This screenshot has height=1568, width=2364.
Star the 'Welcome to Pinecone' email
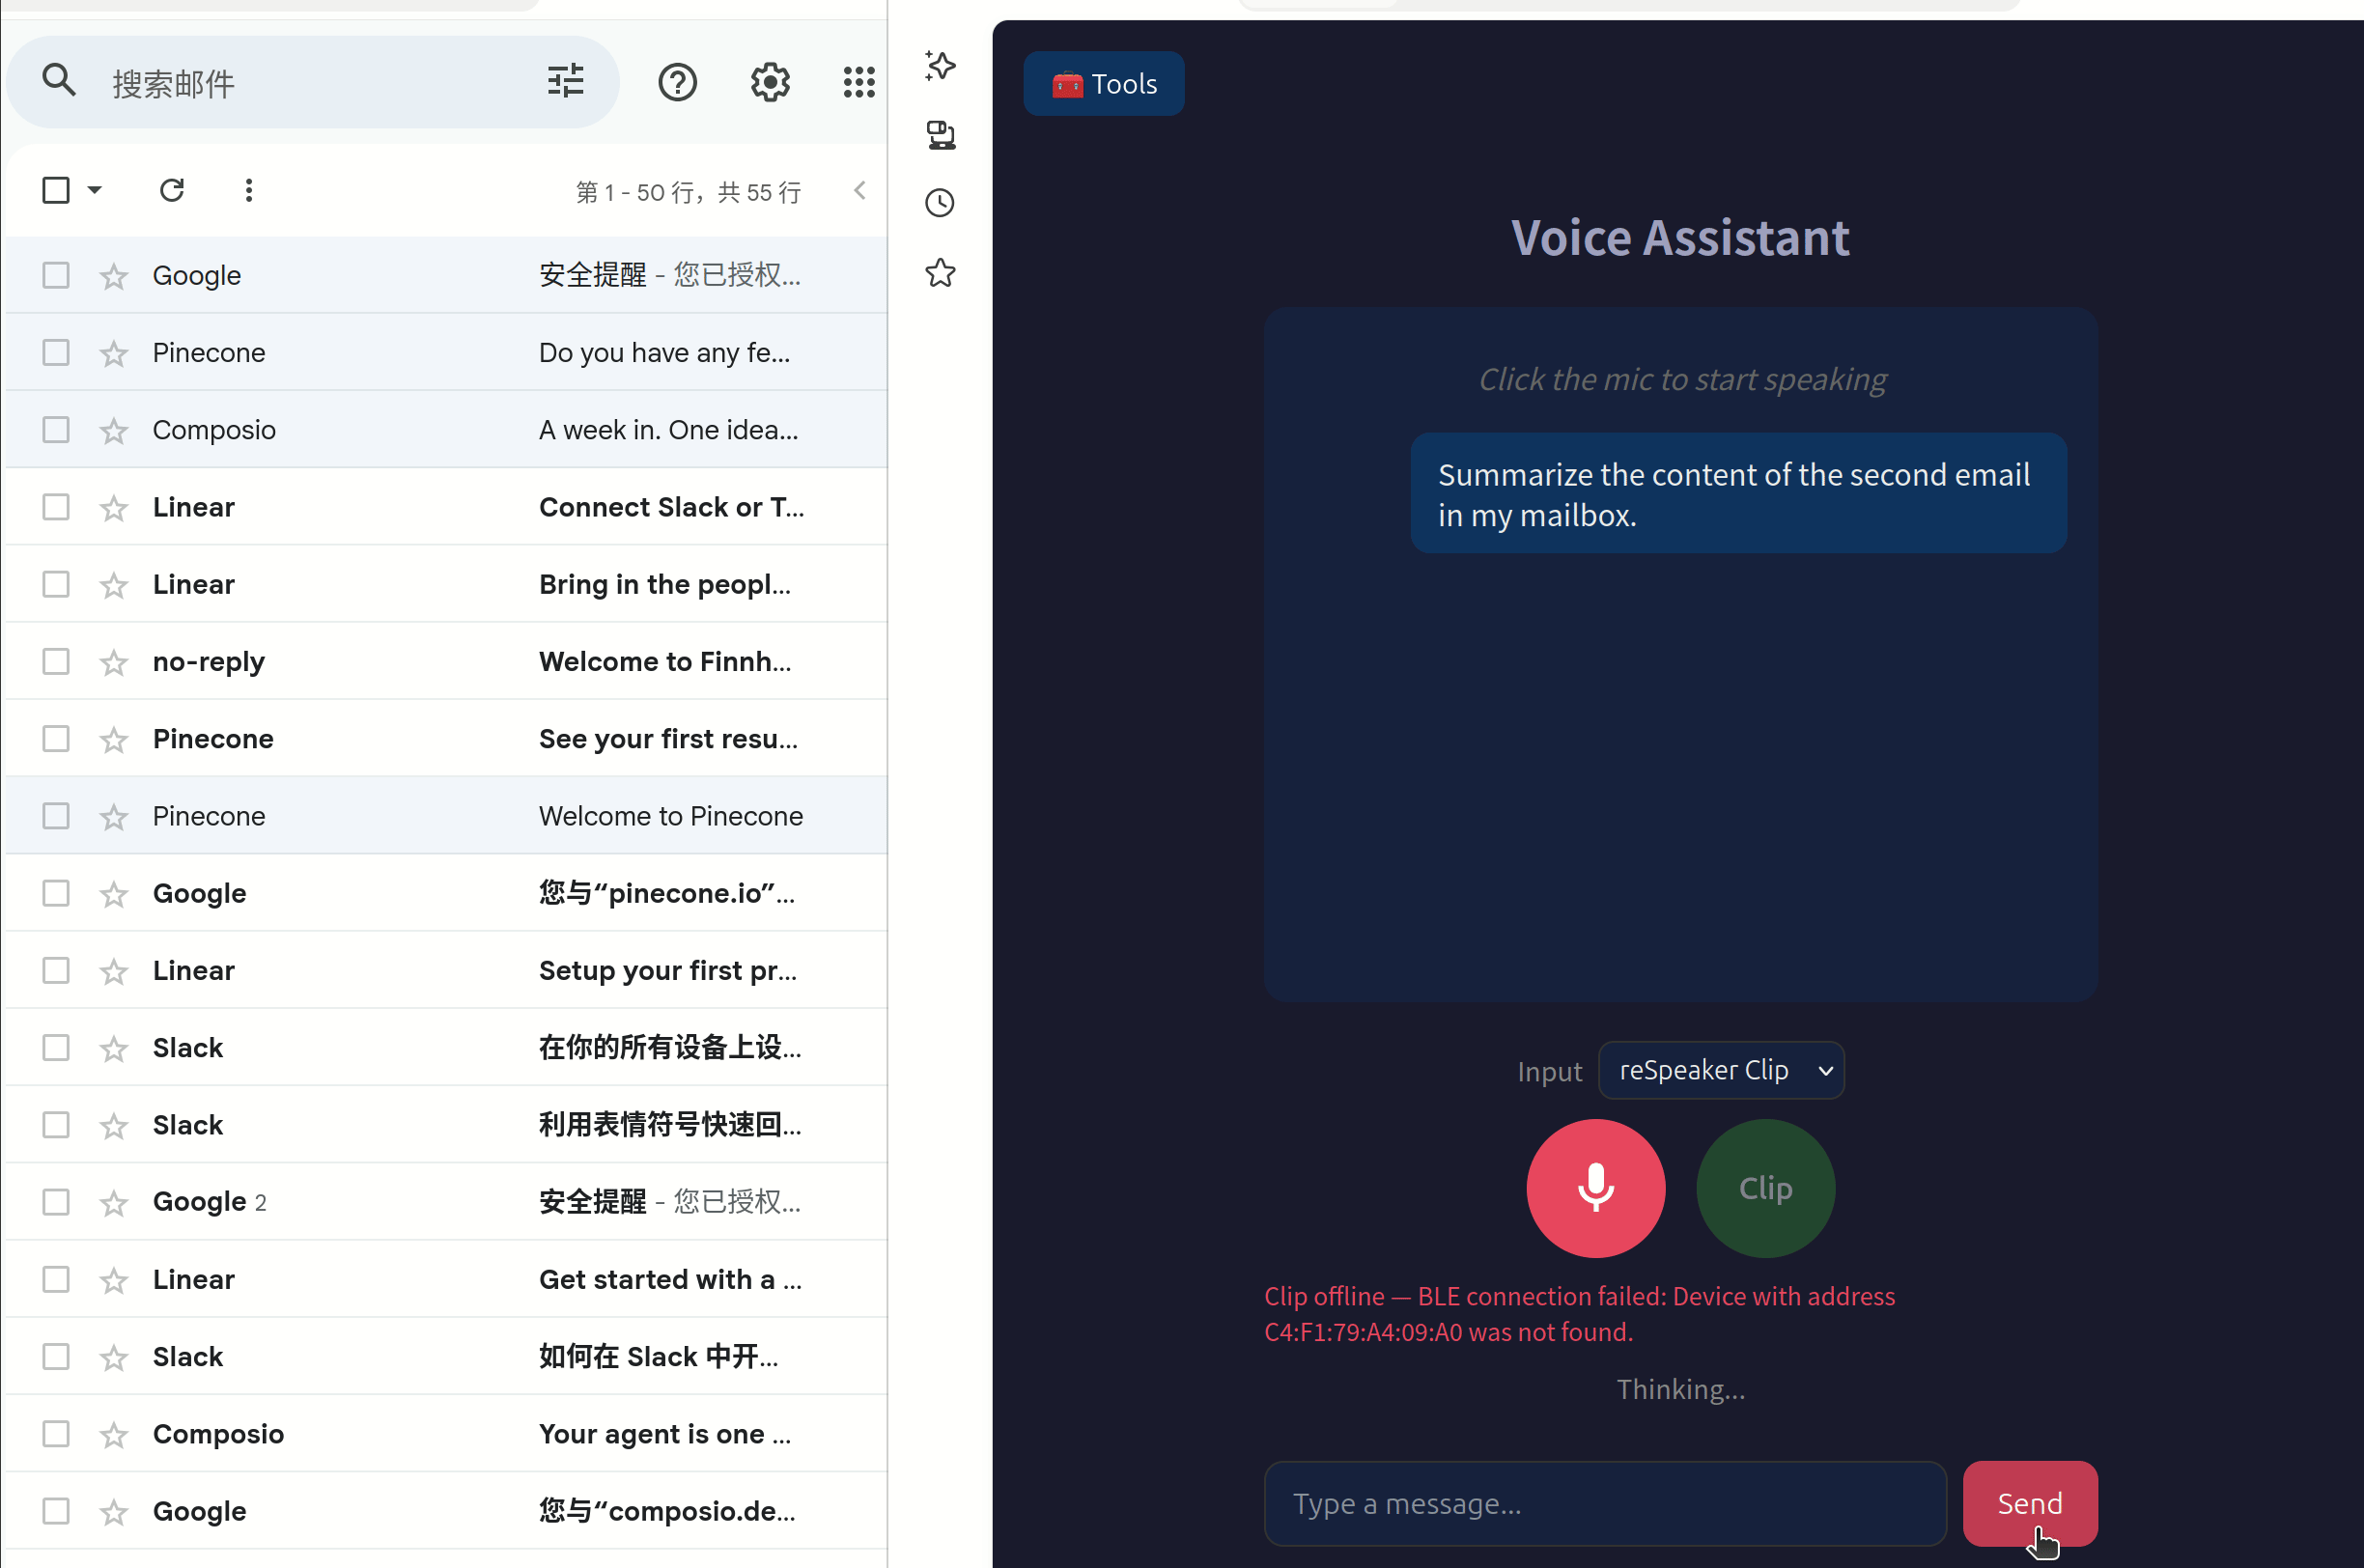pyautogui.click(x=114, y=817)
